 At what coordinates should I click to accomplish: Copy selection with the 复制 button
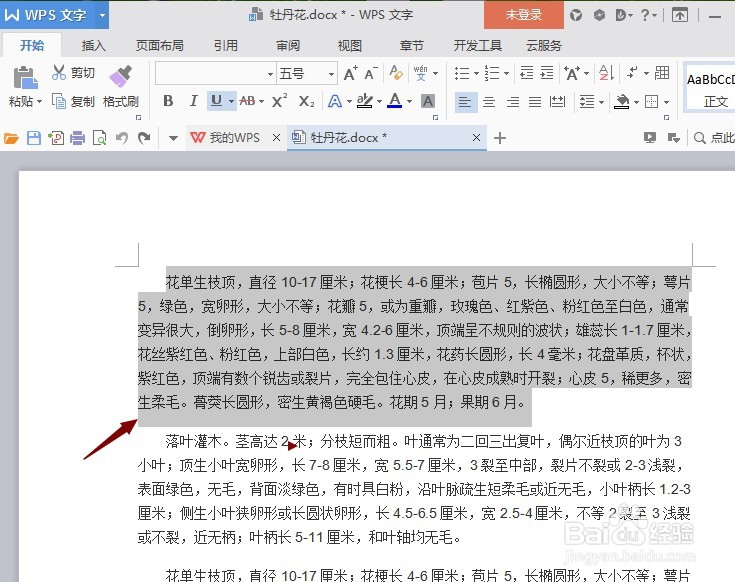tap(73, 101)
